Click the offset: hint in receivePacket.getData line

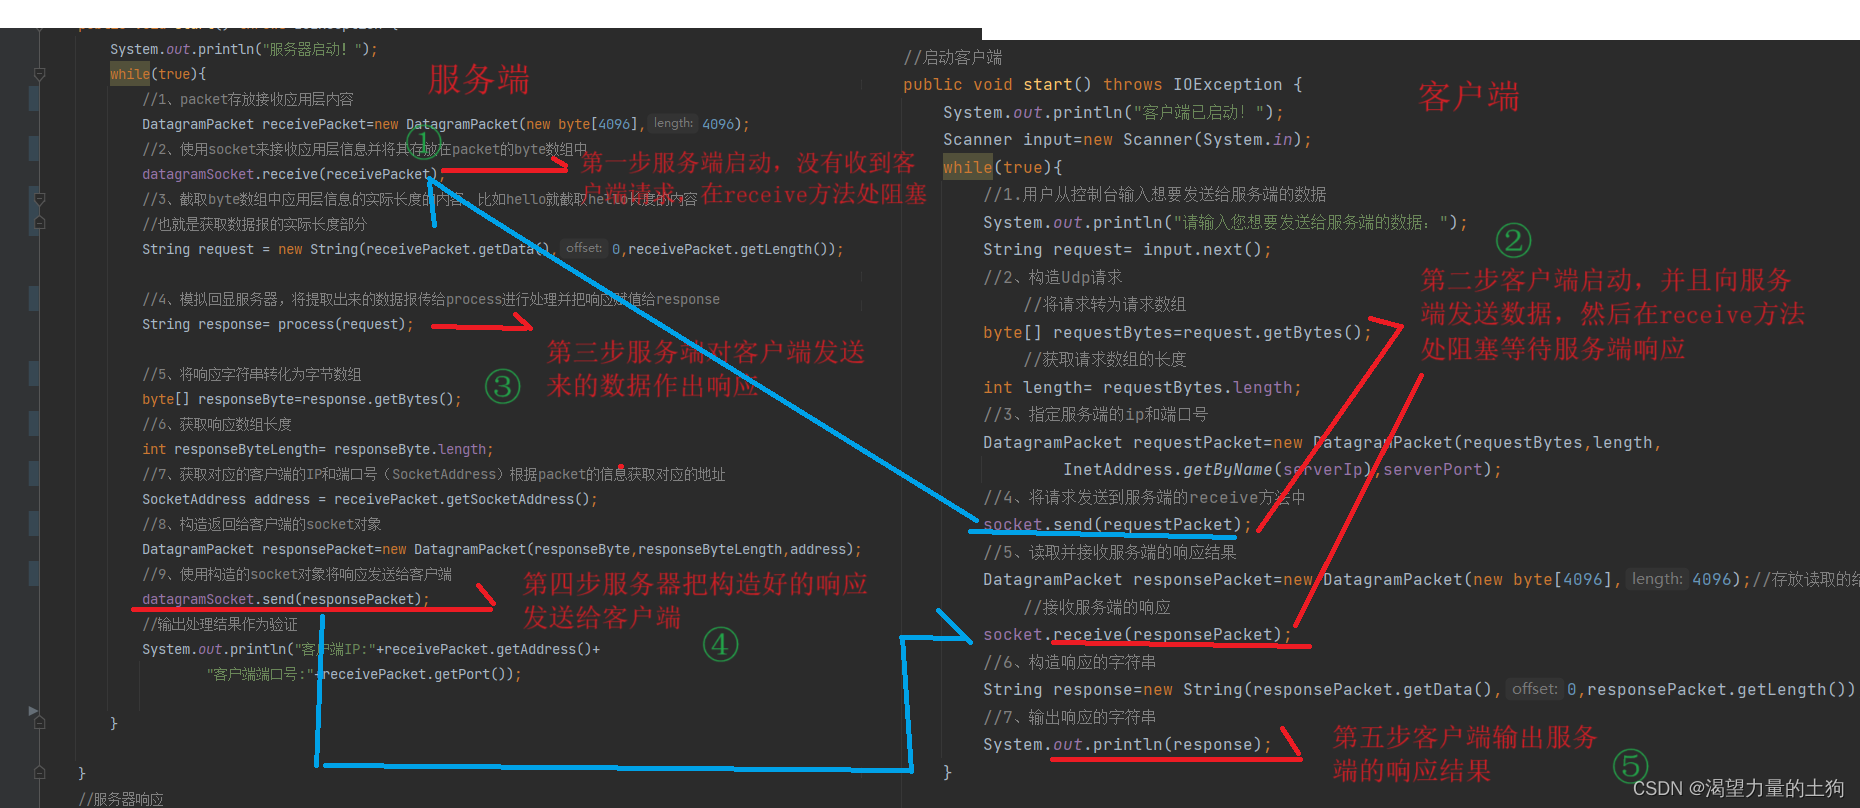[584, 248]
